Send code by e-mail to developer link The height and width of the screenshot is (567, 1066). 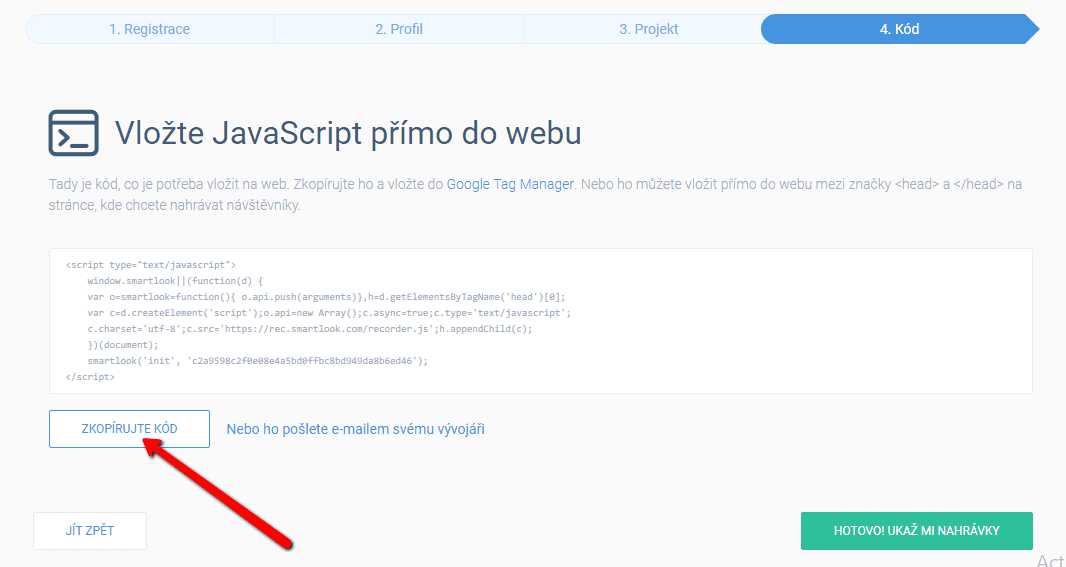(356, 429)
